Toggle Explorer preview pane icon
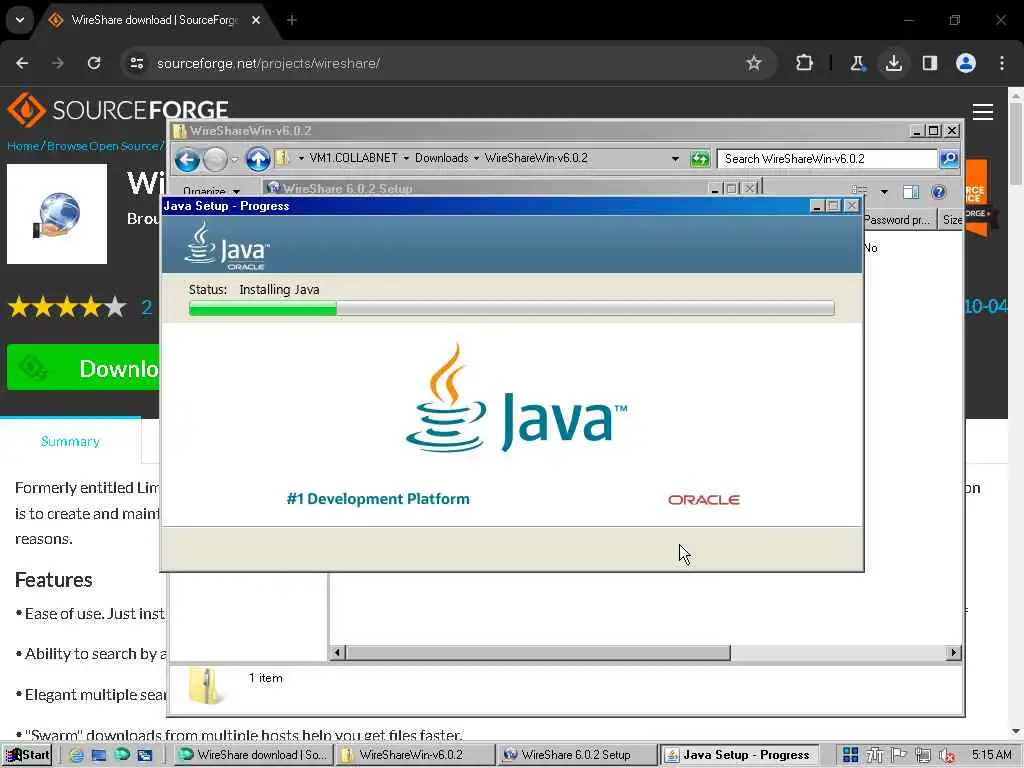Screen dimensions: 1024x768 [x=911, y=192]
